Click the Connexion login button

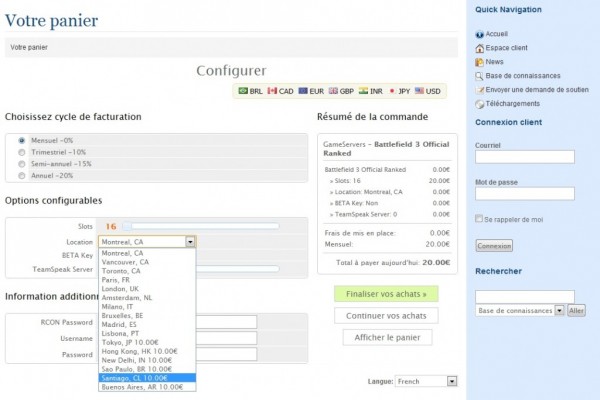pos(494,246)
